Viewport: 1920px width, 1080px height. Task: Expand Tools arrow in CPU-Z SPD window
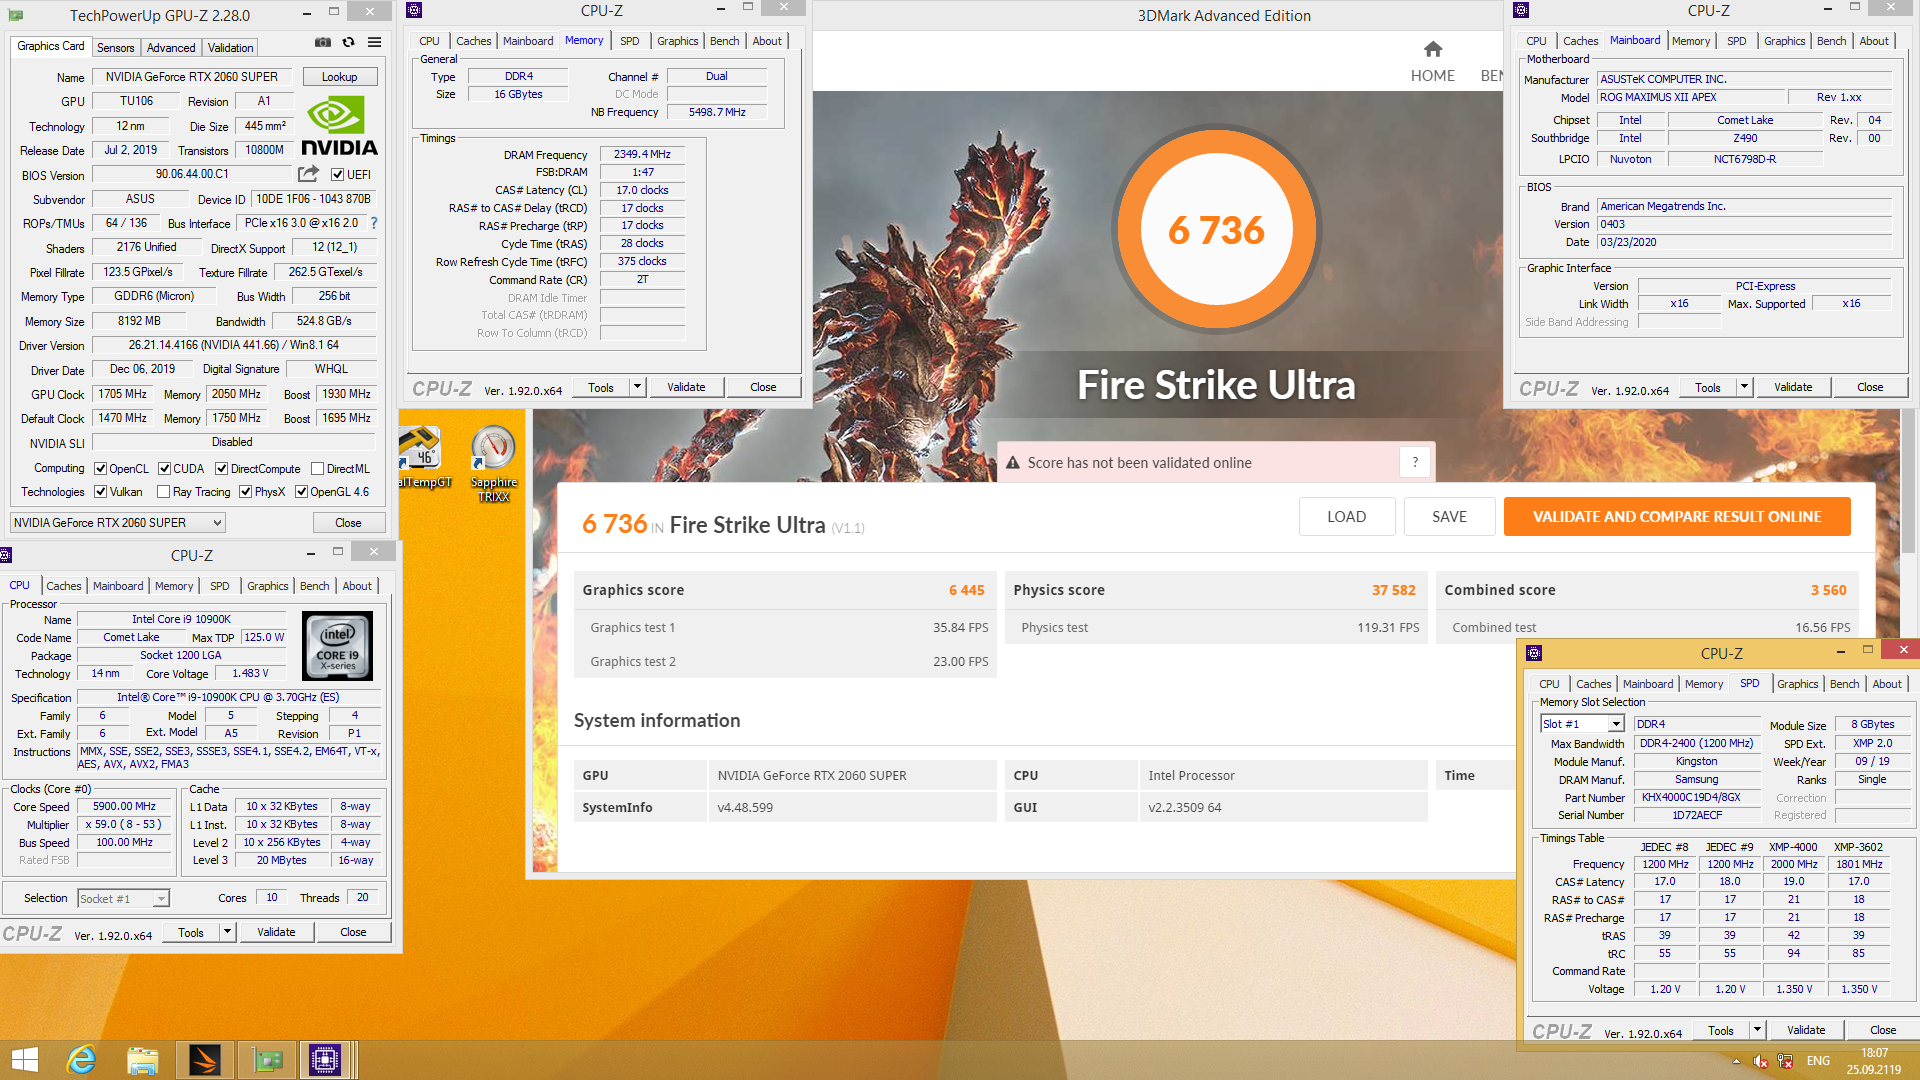click(1757, 1030)
